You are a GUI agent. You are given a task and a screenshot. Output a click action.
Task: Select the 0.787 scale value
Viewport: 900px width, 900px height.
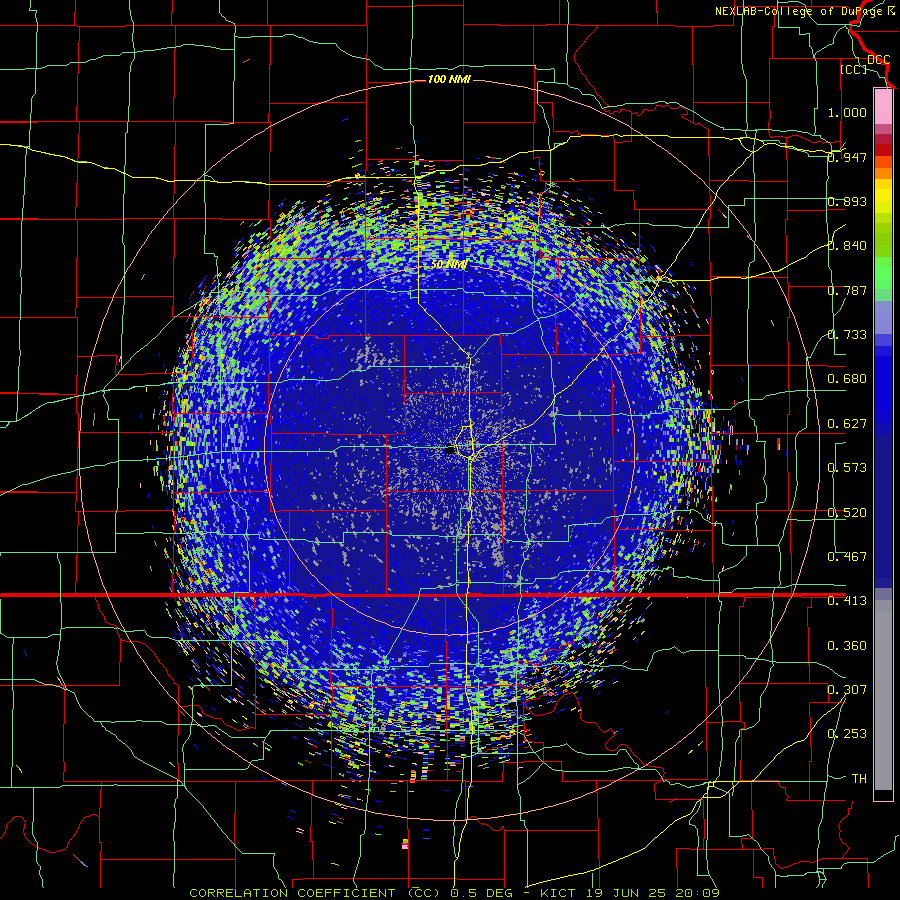(847, 290)
